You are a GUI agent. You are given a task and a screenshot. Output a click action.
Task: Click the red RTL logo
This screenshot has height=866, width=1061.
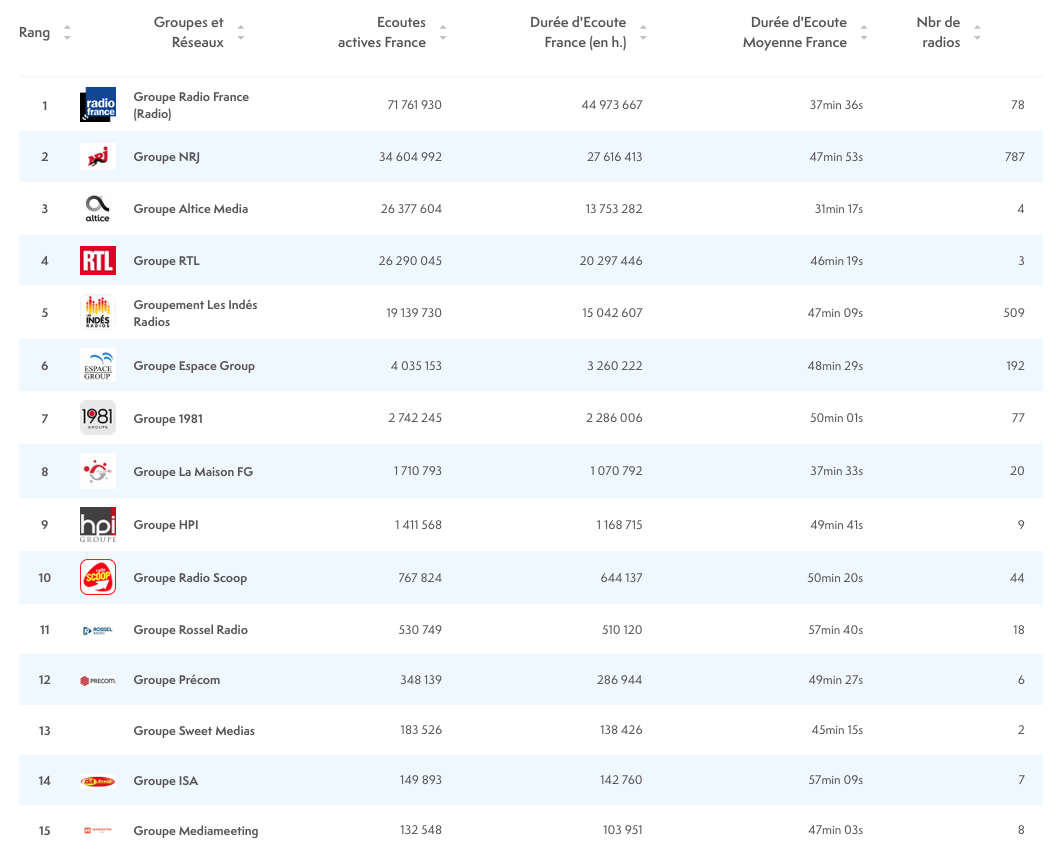pyautogui.click(x=98, y=261)
